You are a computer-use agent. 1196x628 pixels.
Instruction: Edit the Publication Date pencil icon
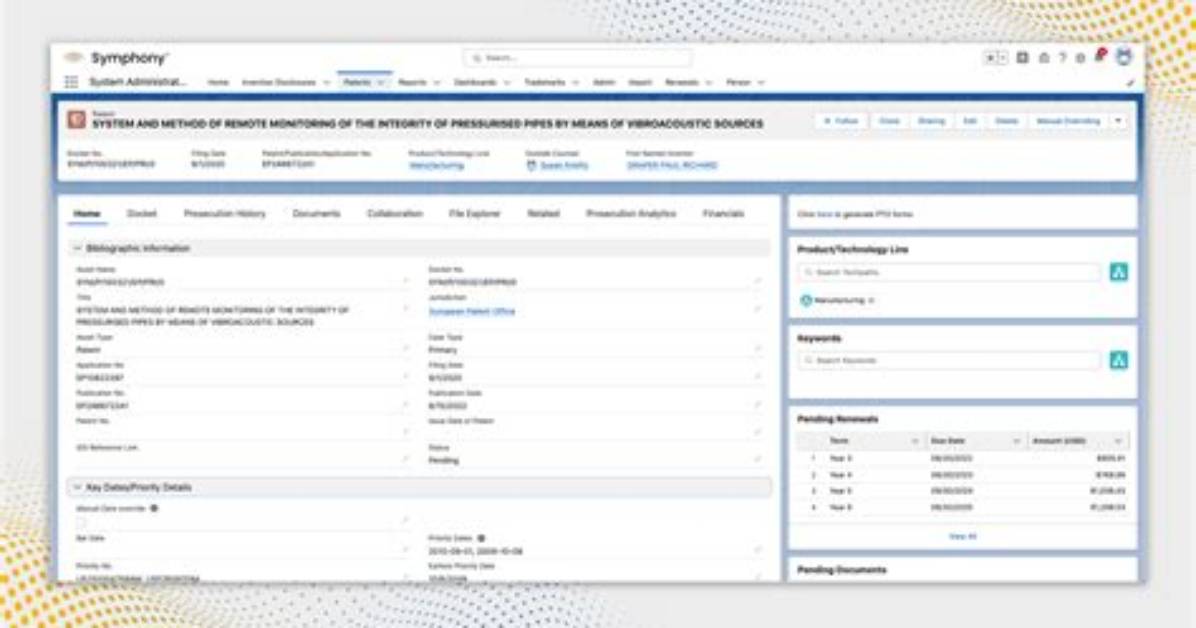(x=757, y=404)
